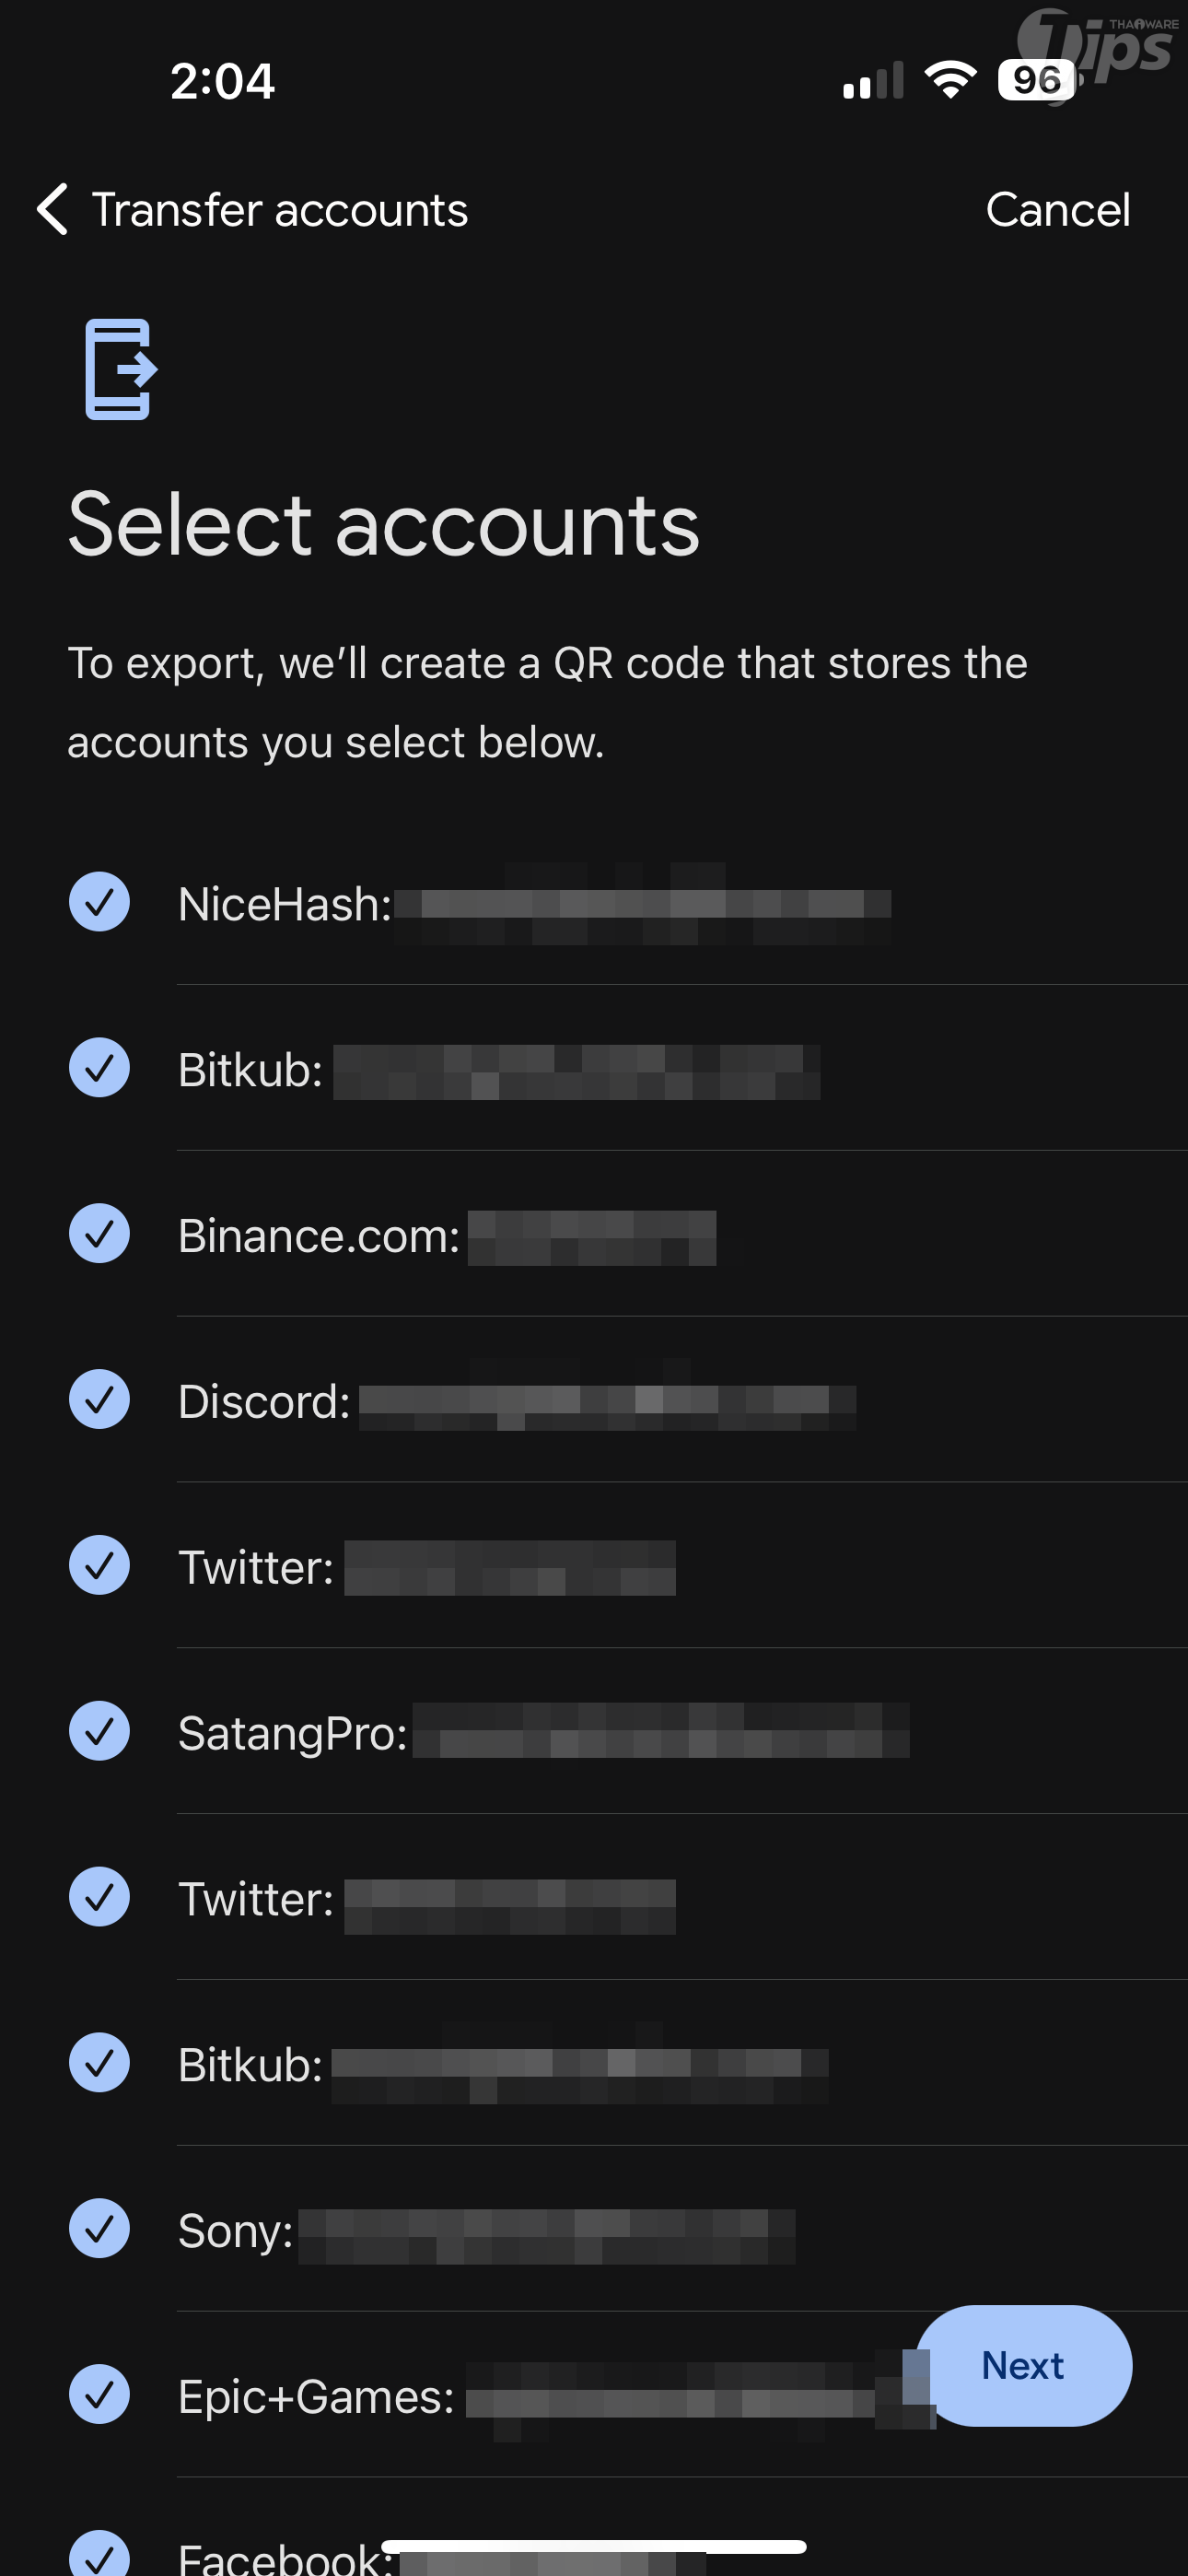Select the first Bitkub account row

[x=500, y=1070]
